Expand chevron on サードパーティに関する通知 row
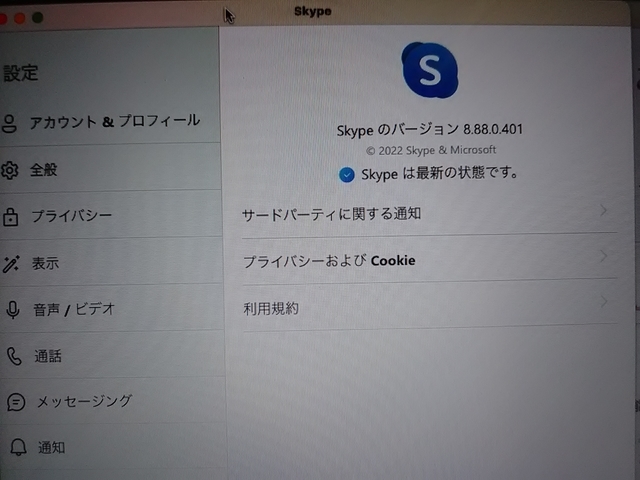 (x=604, y=211)
